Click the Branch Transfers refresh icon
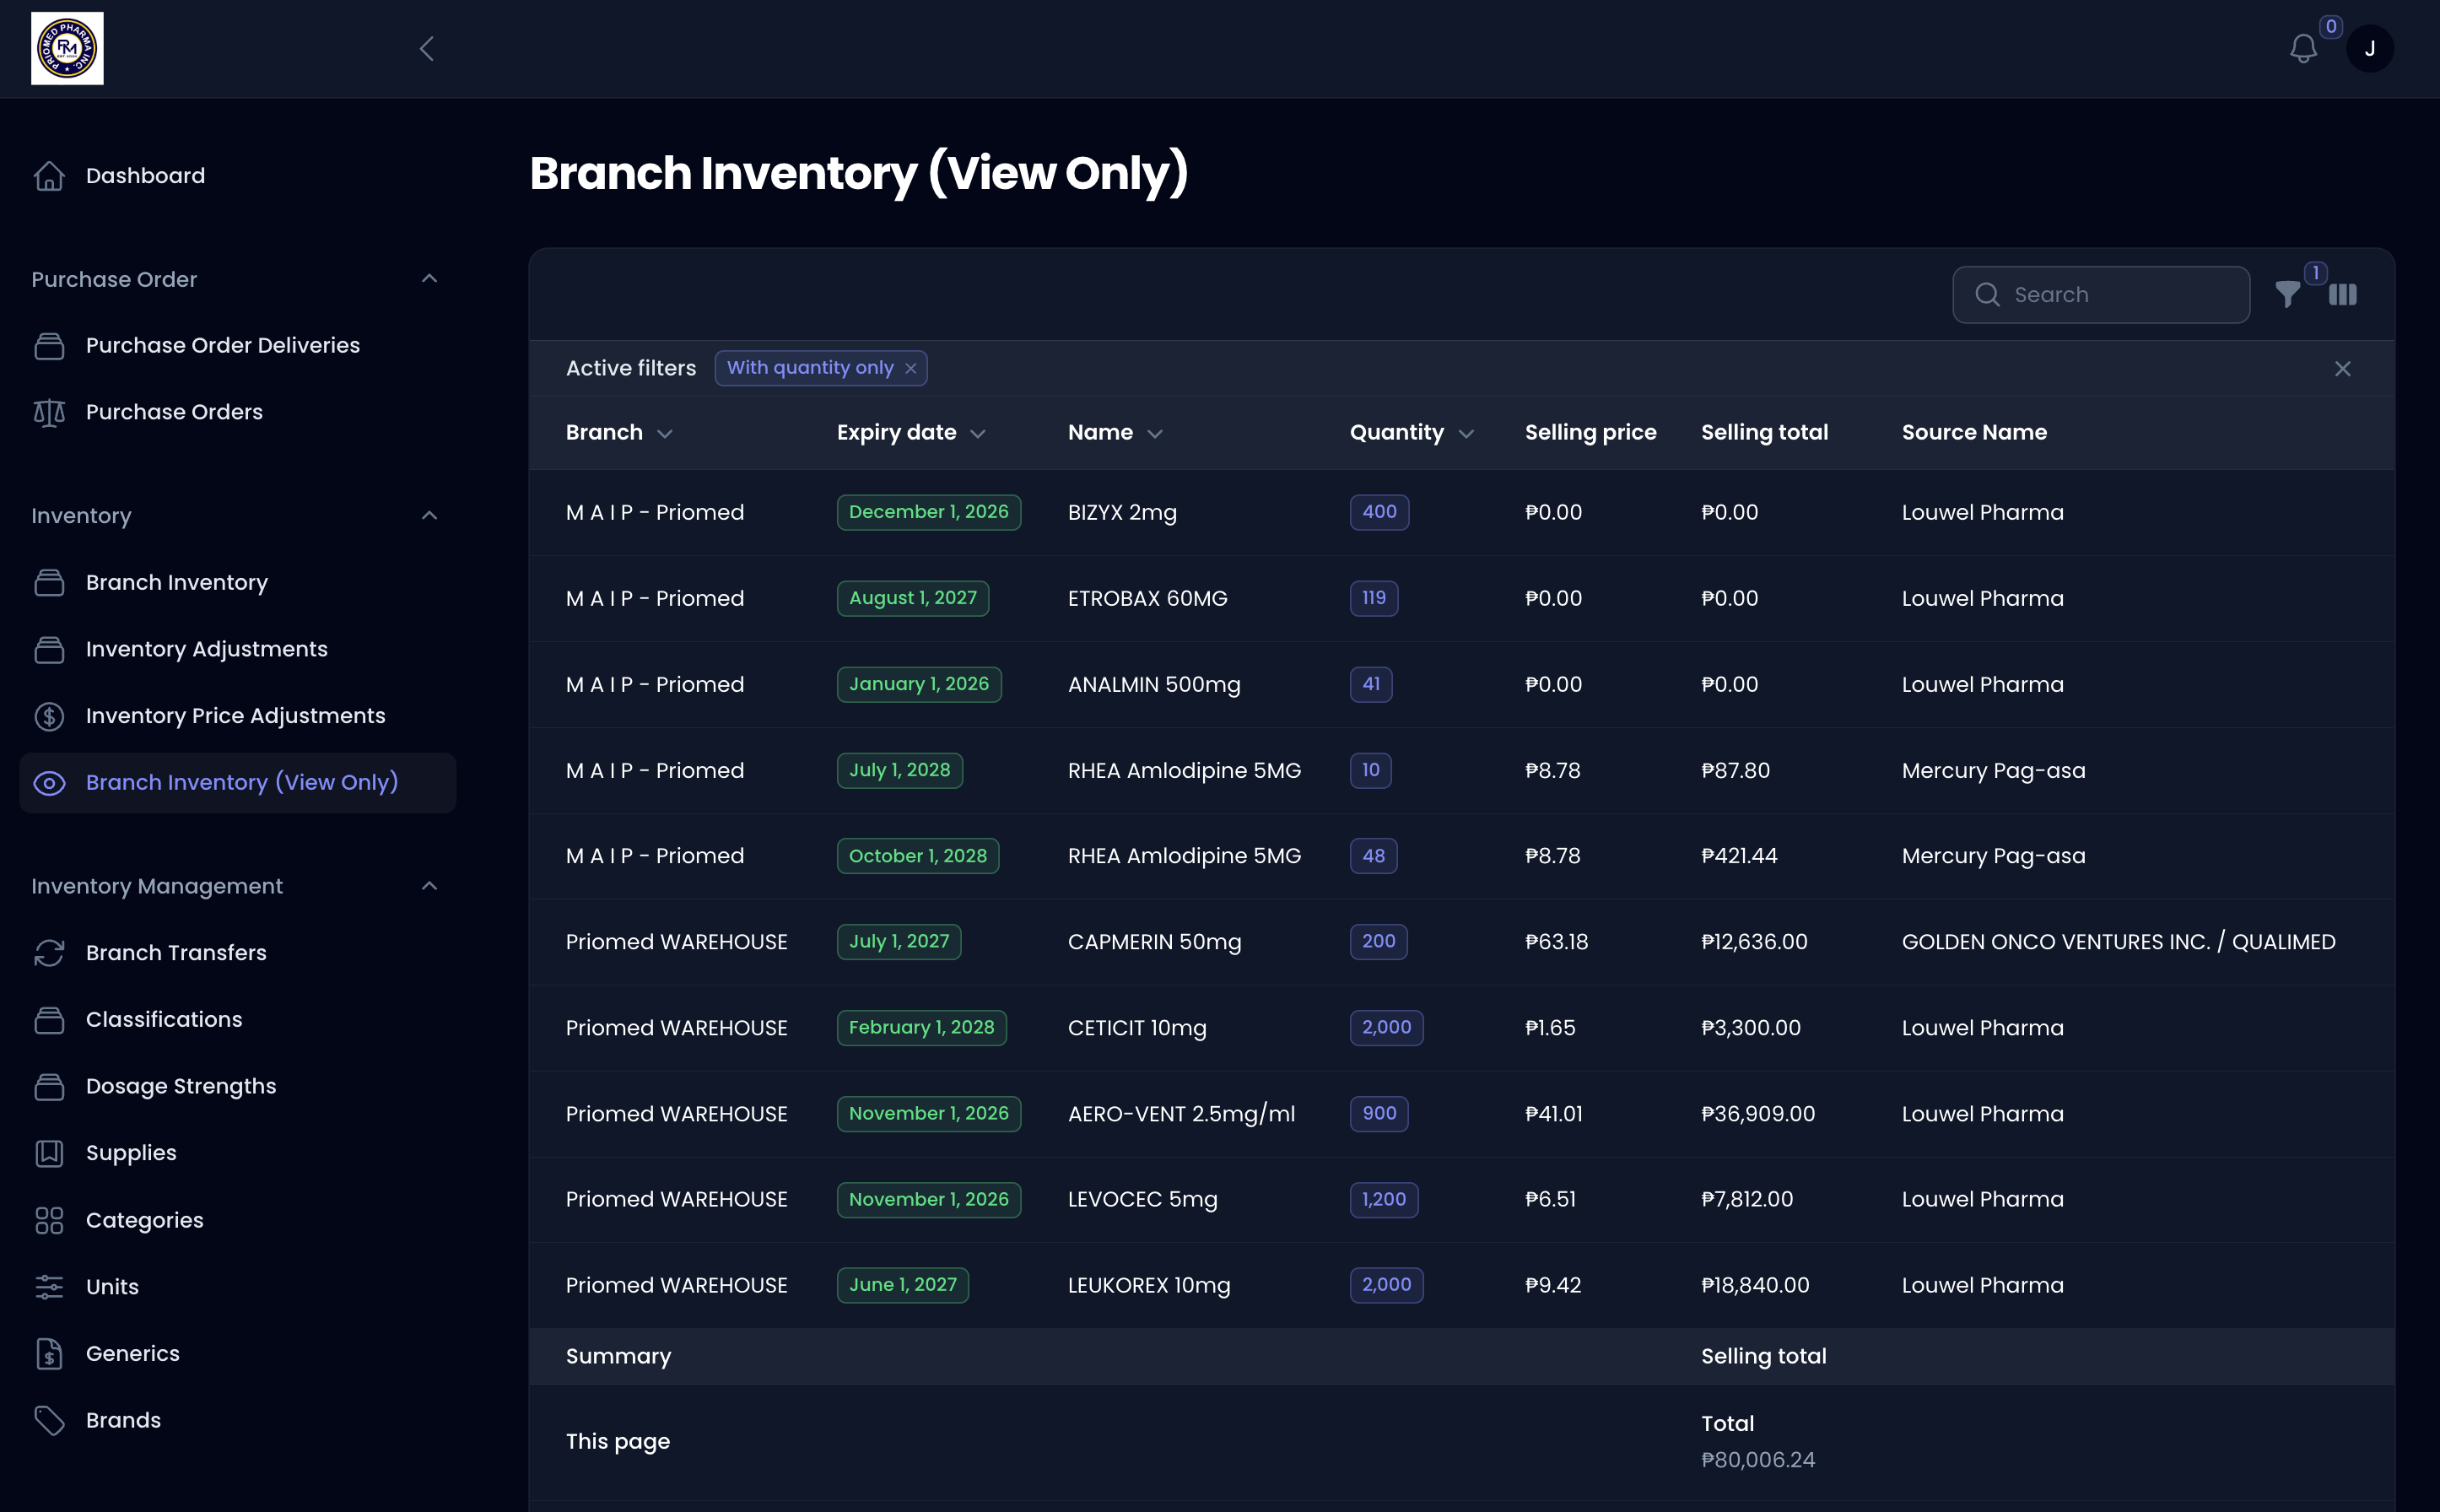The image size is (2440, 1512). click(50, 953)
